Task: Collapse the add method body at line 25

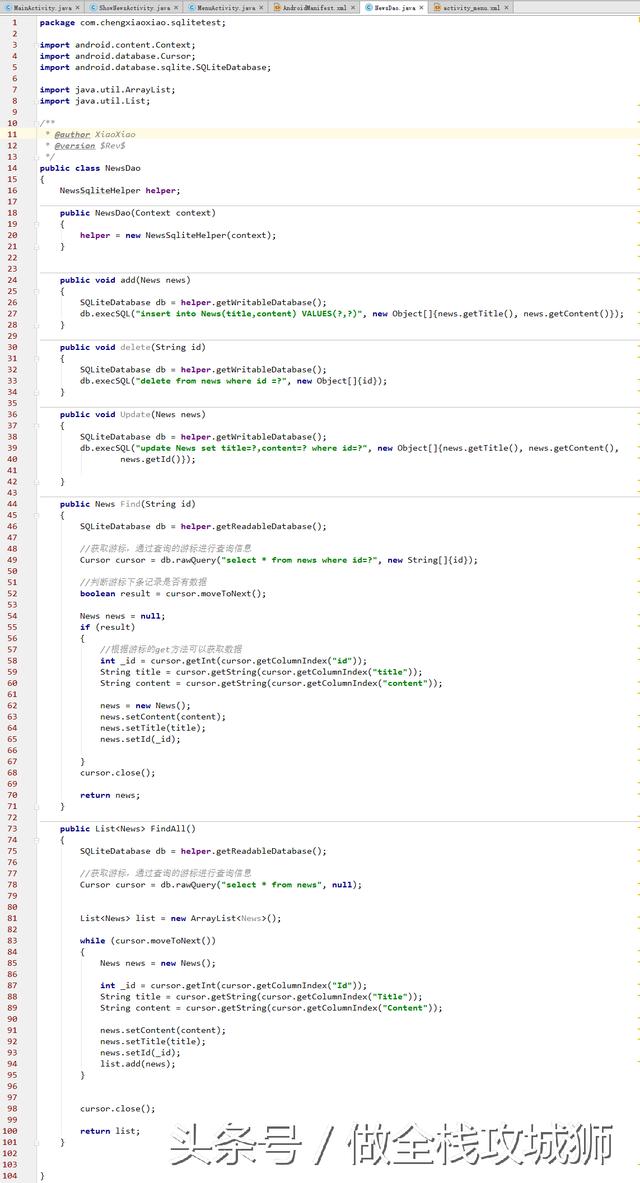Action: click(36, 291)
